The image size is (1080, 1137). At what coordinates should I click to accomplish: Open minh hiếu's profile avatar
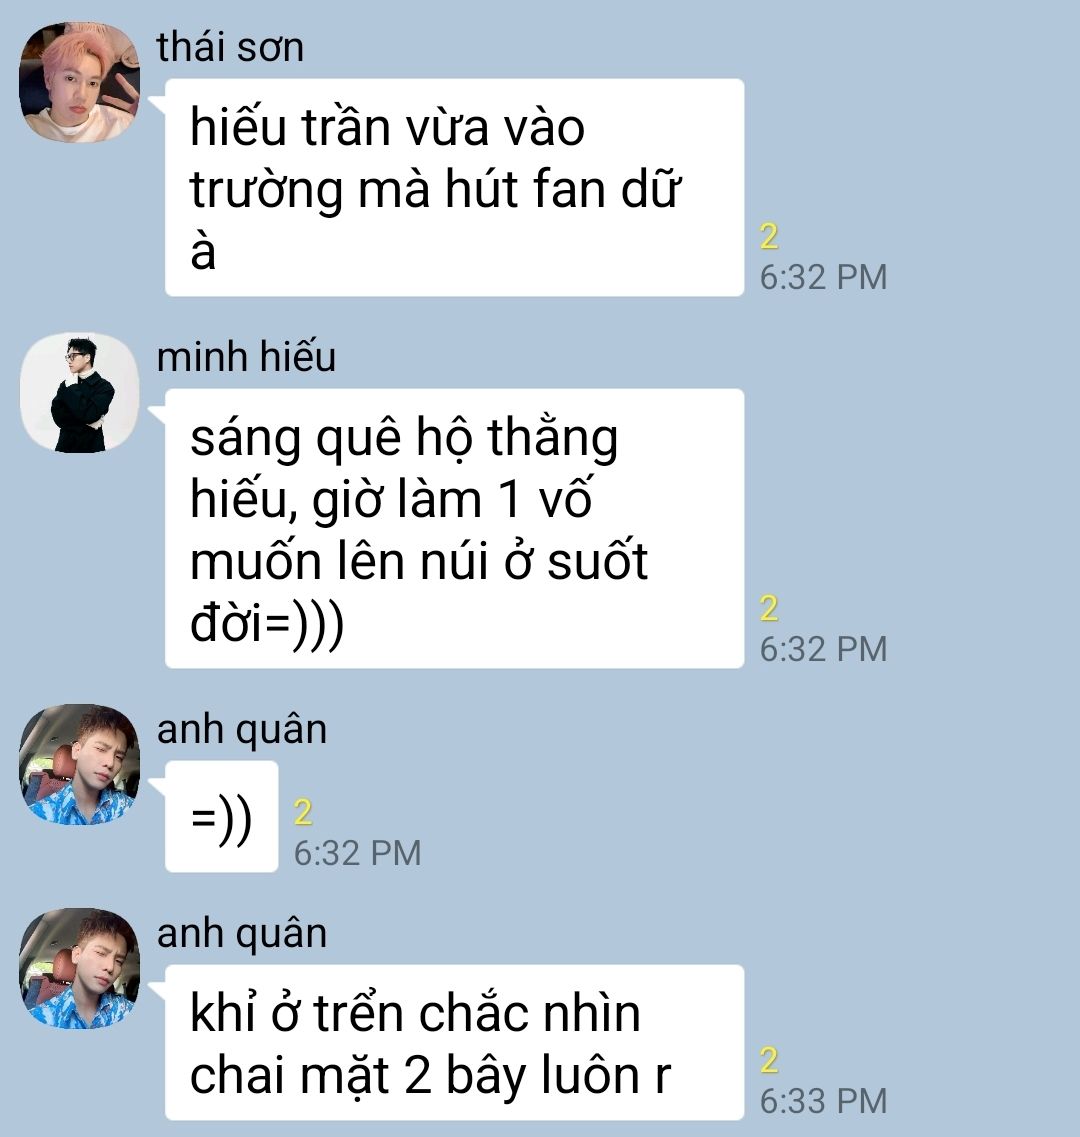coord(79,393)
